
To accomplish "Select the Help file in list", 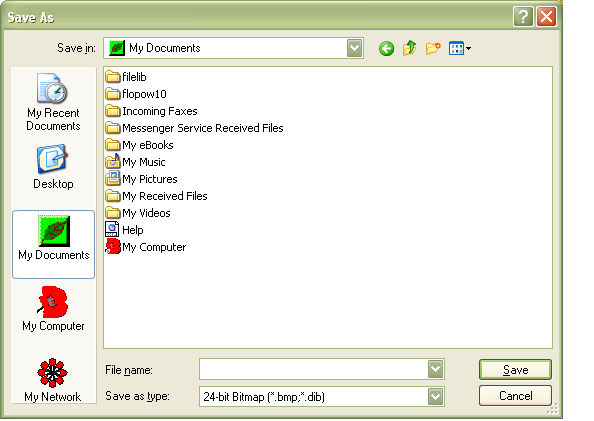I will pos(124,230).
